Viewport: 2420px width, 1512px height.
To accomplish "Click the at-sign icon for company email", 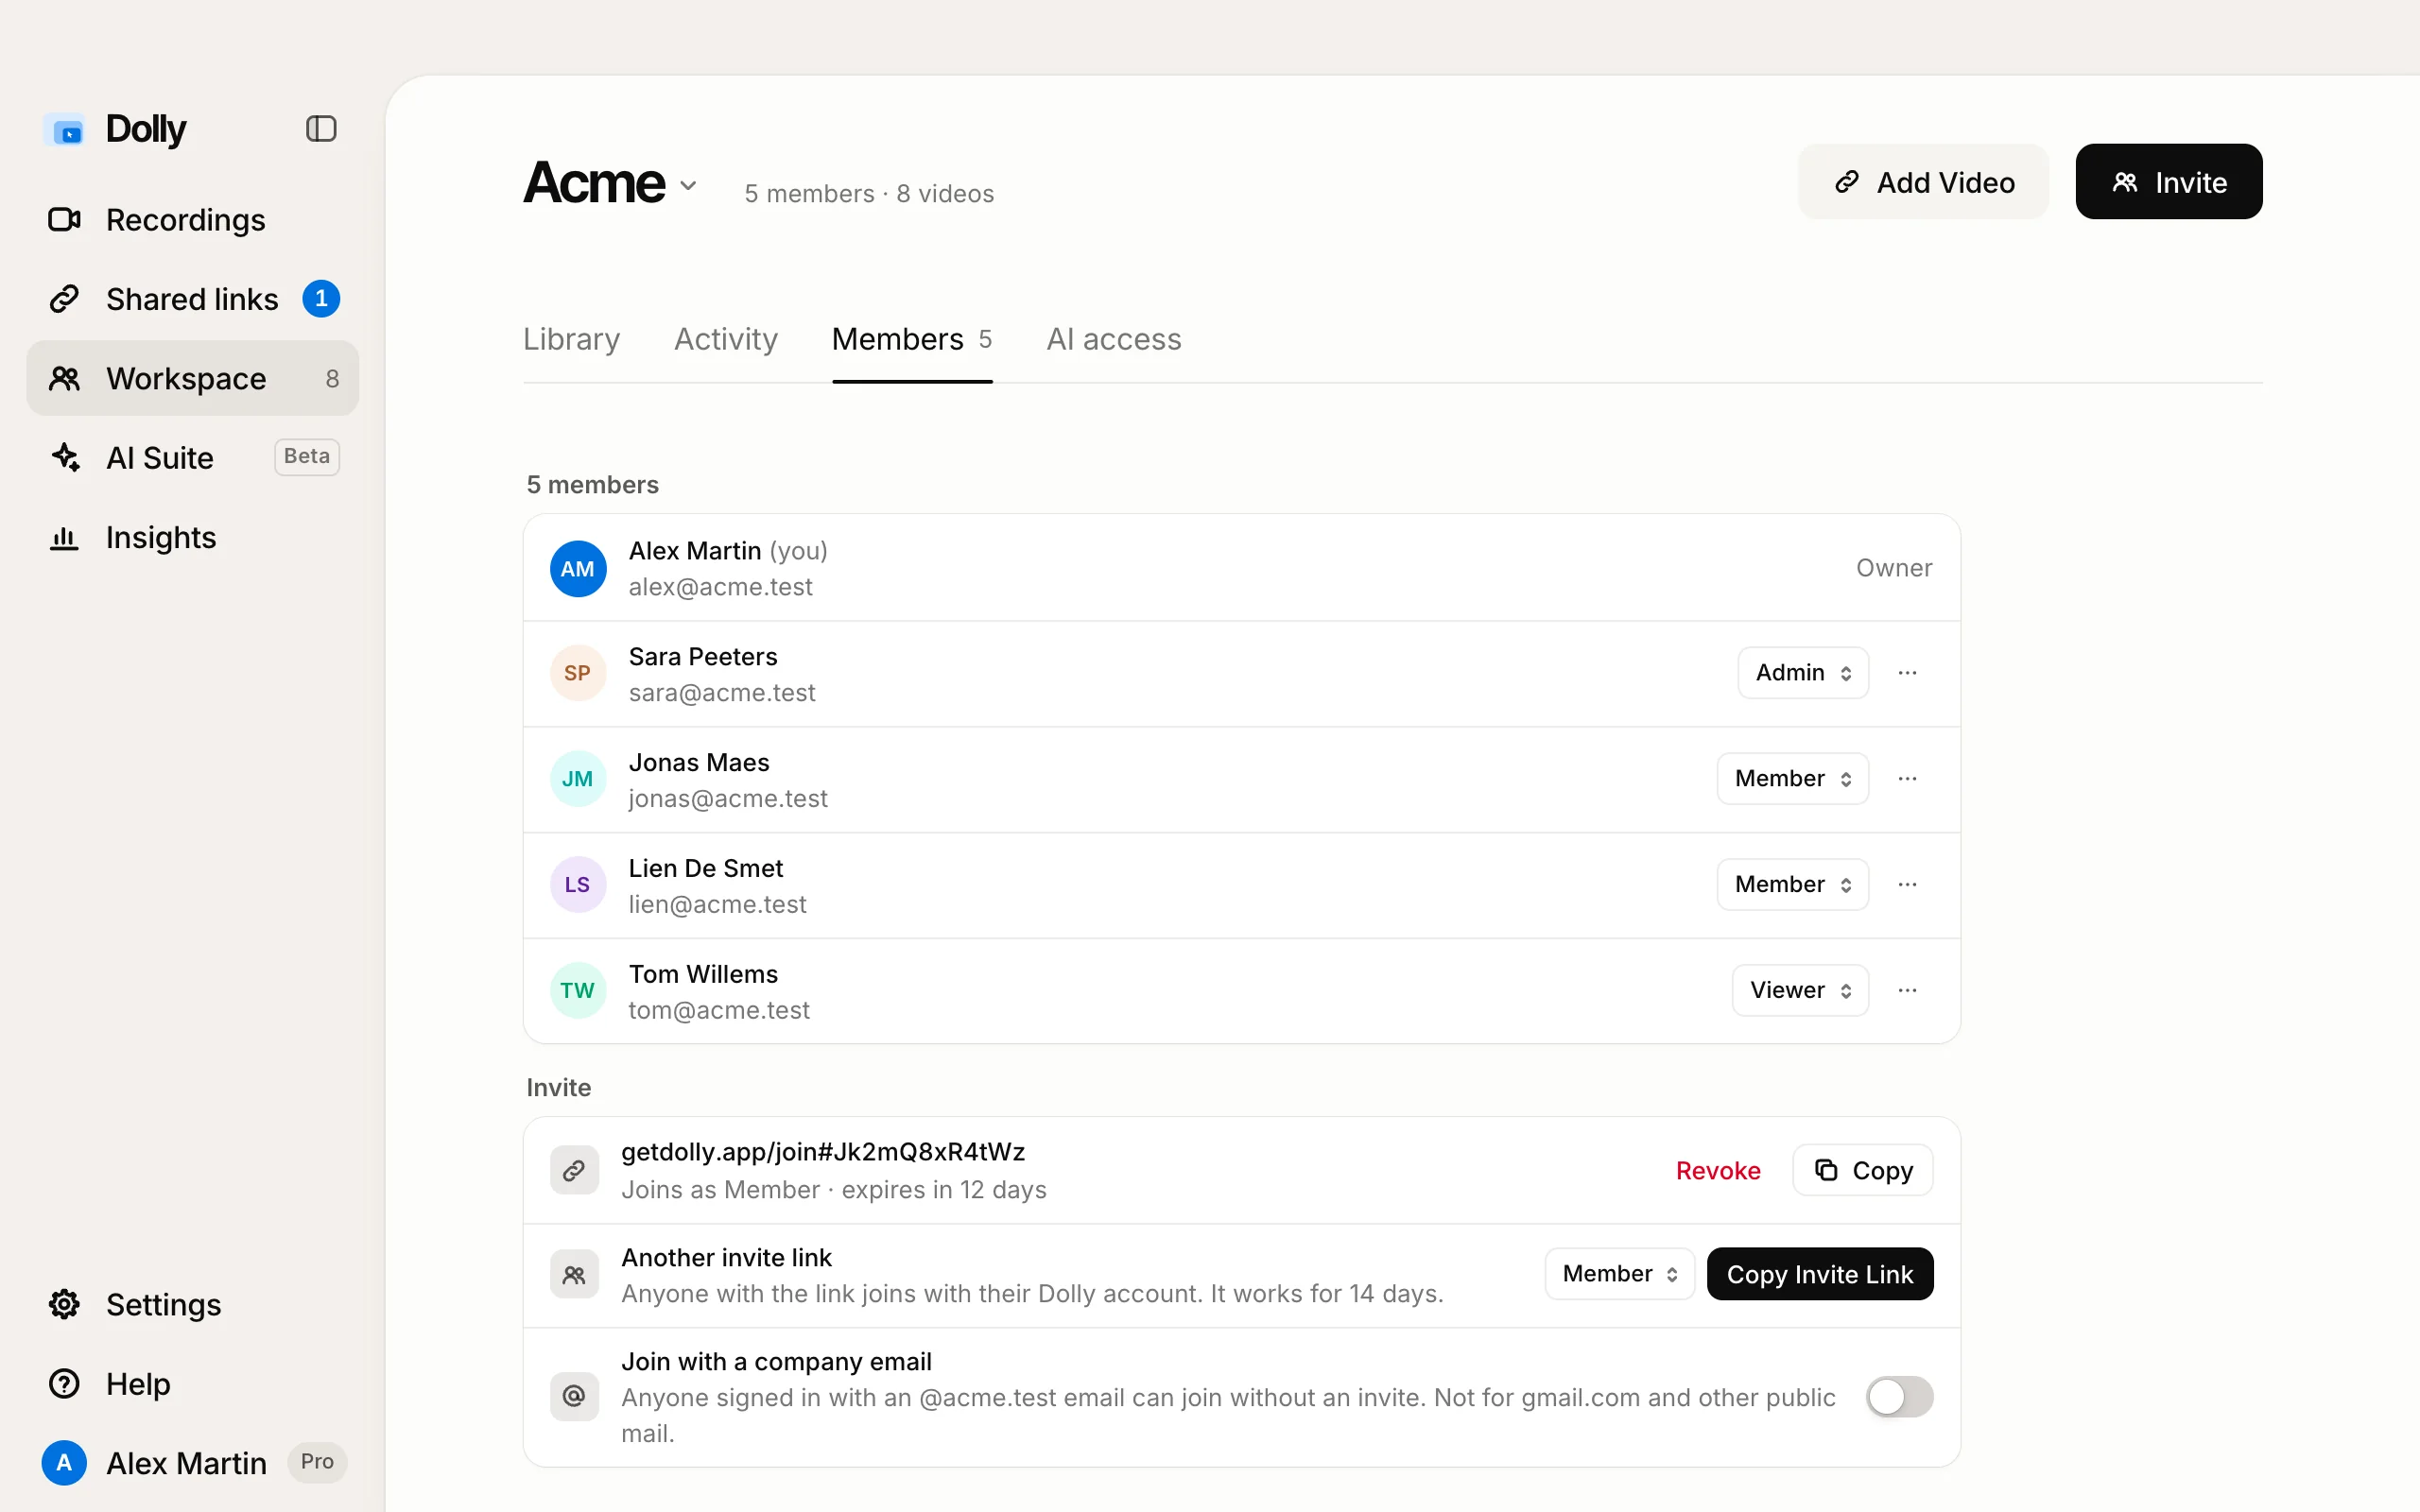I will [574, 1396].
